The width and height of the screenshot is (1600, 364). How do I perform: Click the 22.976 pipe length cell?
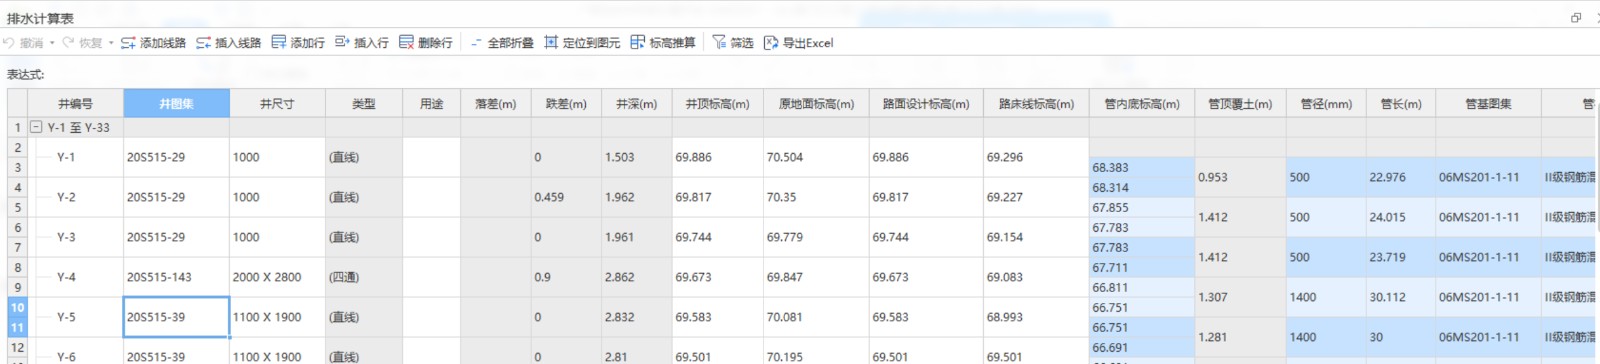pos(1401,177)
